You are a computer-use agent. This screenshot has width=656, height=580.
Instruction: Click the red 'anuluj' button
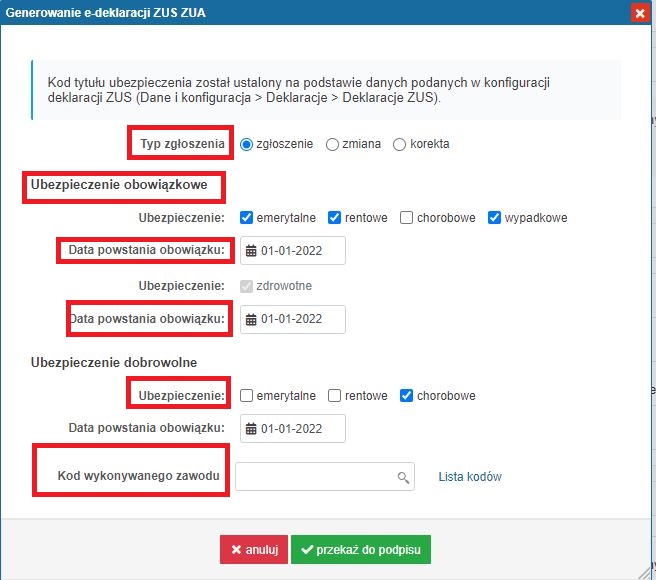point(254,549)
